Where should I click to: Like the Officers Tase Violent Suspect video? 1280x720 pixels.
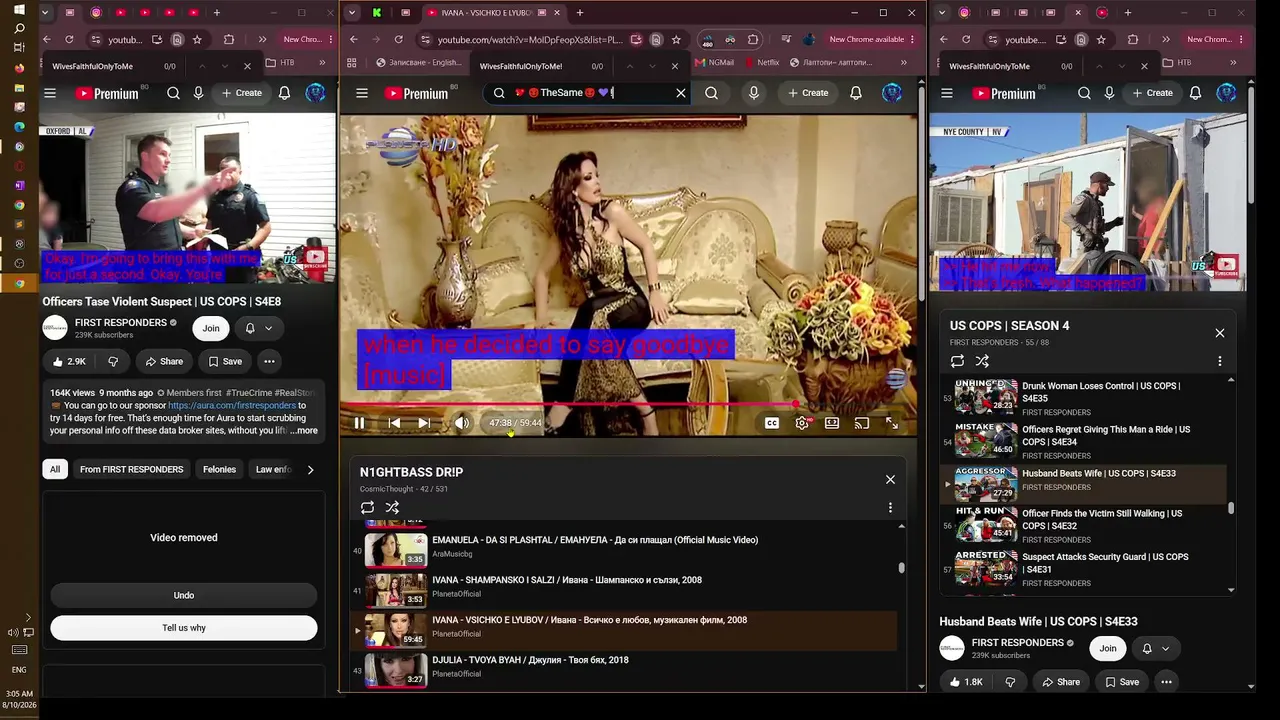click(69, 361)
